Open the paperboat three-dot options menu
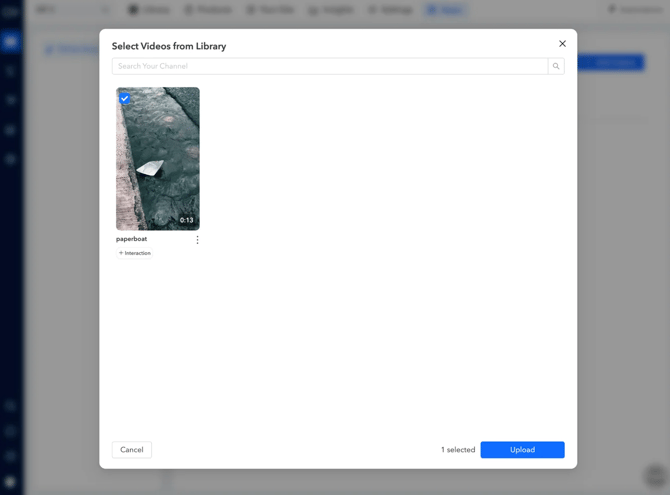The image size is (670, 495). coord(197,240)
